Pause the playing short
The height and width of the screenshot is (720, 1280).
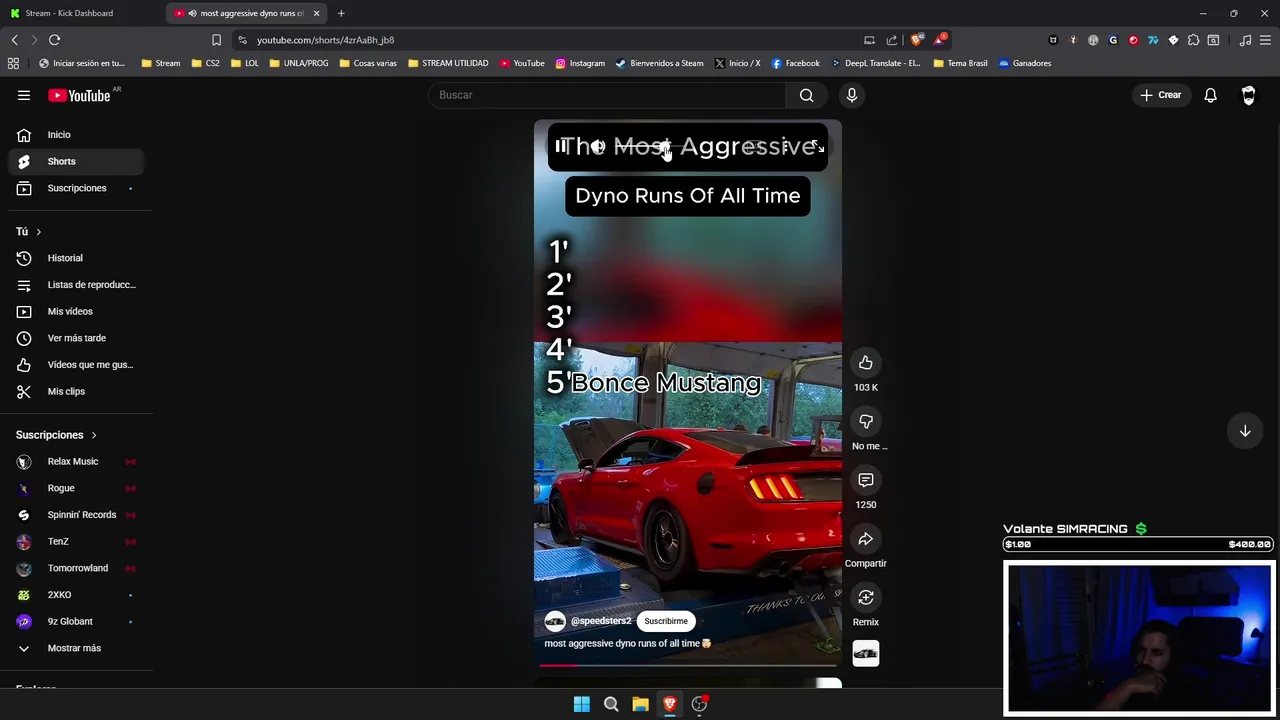pyautogui.click(x=560, y=147)
